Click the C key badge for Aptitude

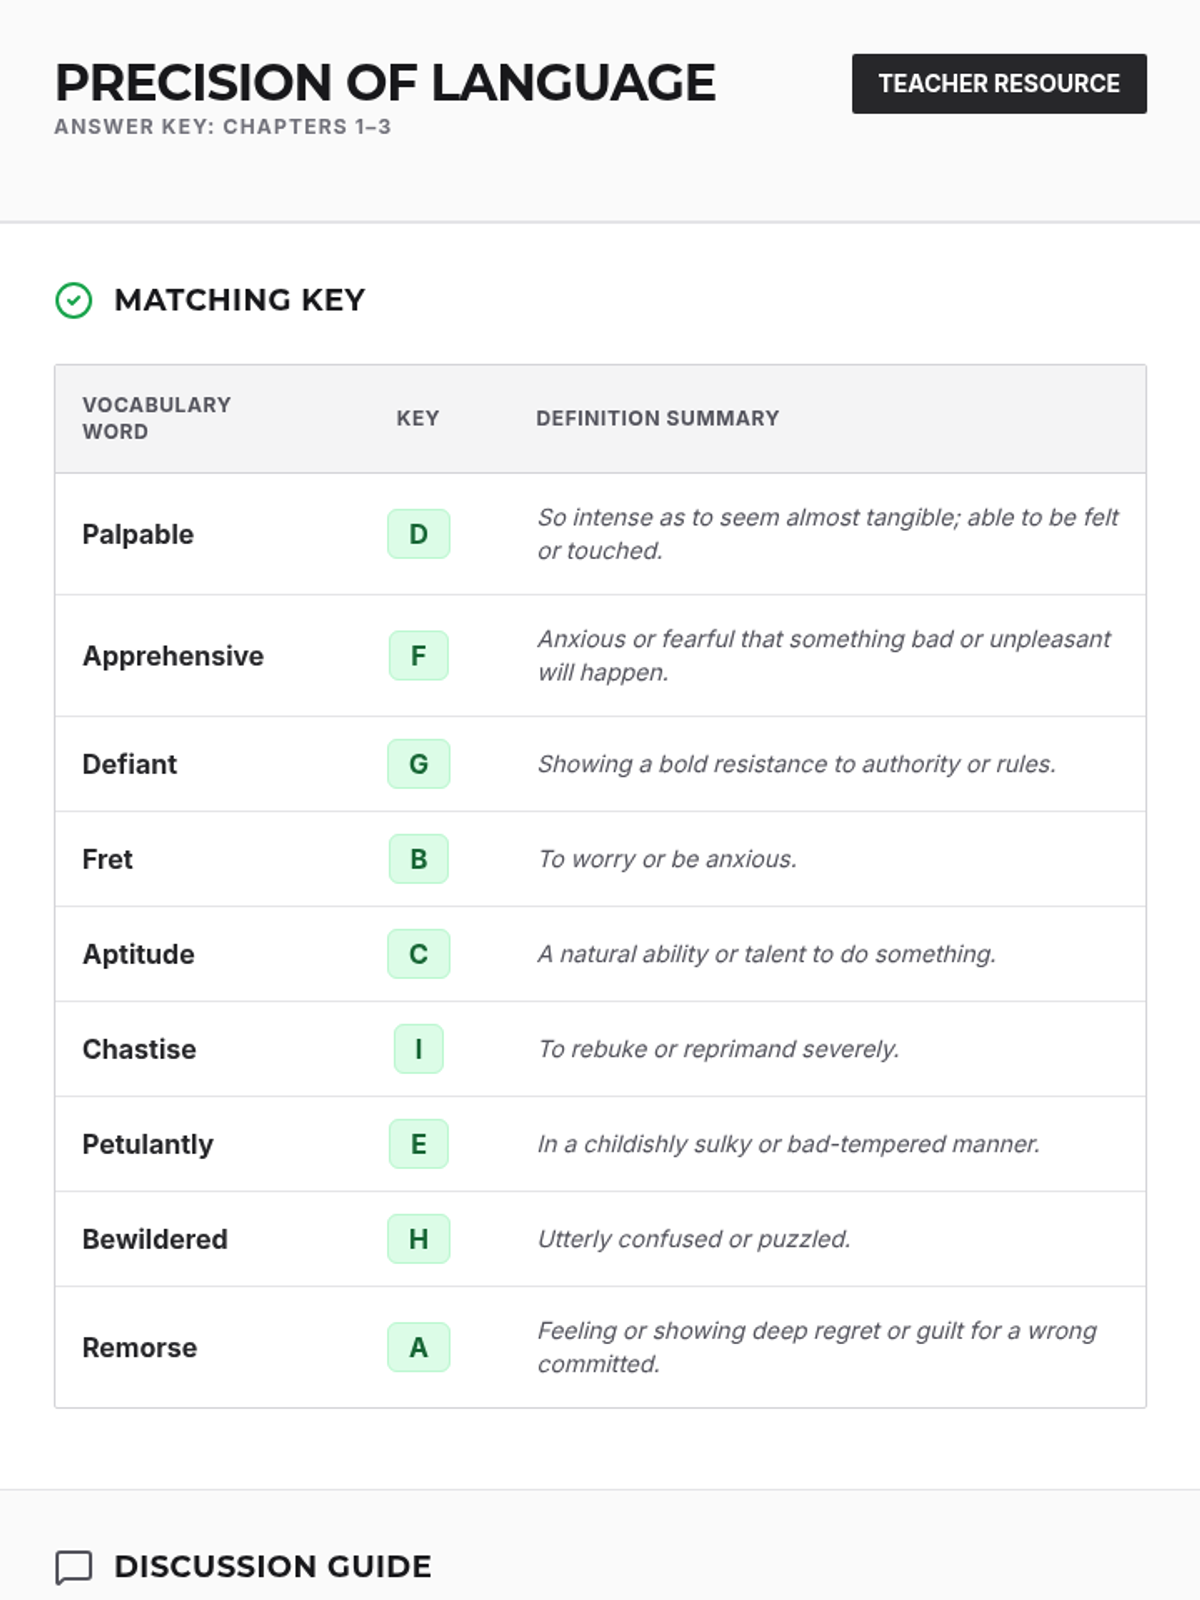point(418,954)
